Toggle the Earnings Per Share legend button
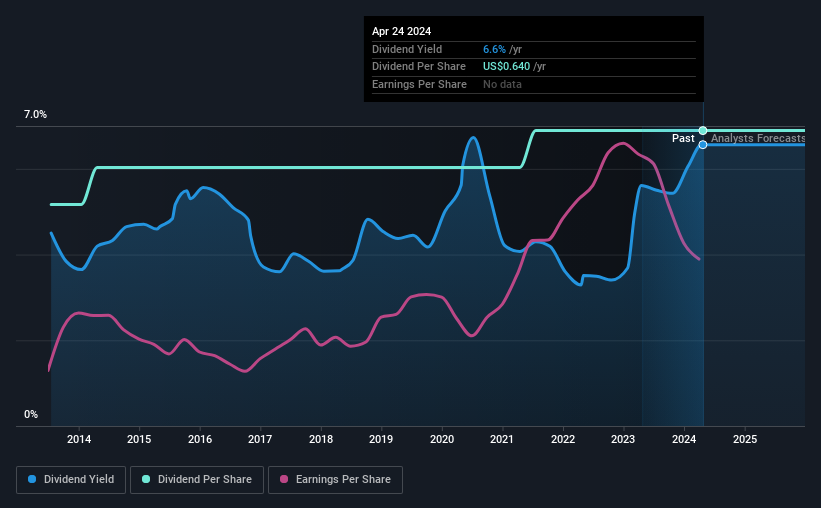This screenshot has width=821, height=508. (335, 480)
